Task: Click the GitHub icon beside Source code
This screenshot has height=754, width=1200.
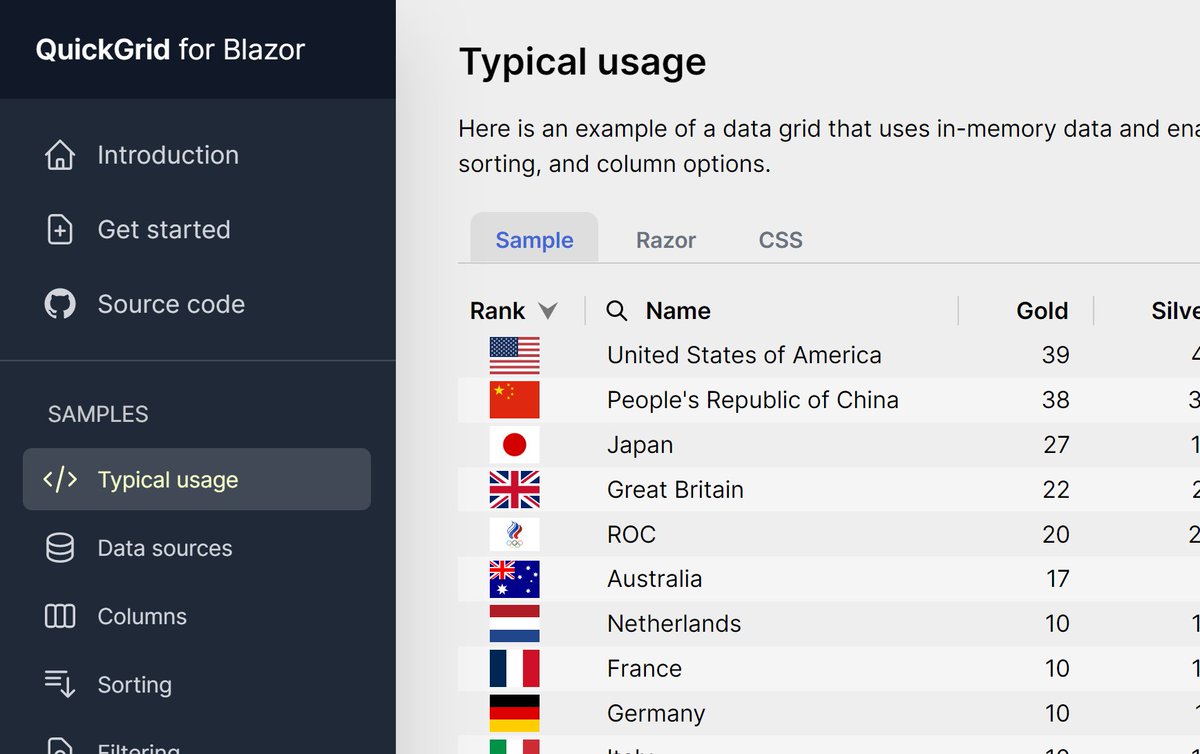Action: pyautogui.click(x=60, y=304)
